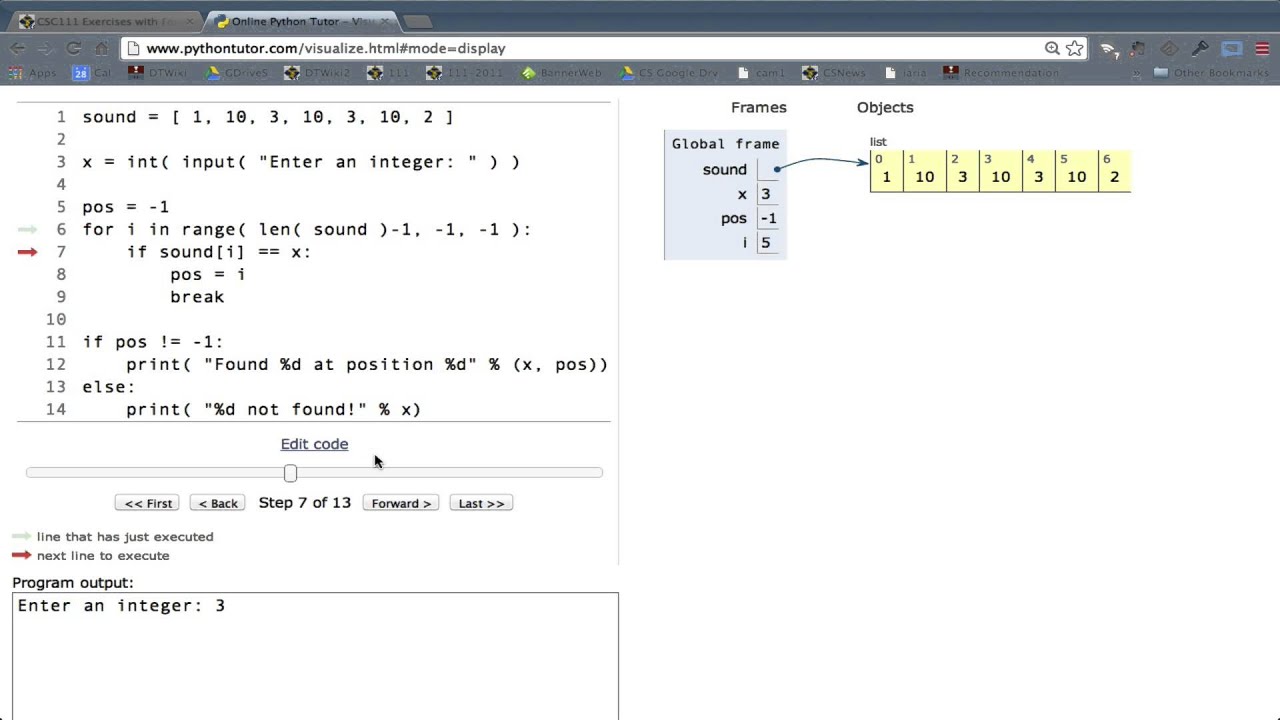Jump to end with Last >> button
Image resolution: width=1280 pixels, height=720 pixels.
coord(481,503)
